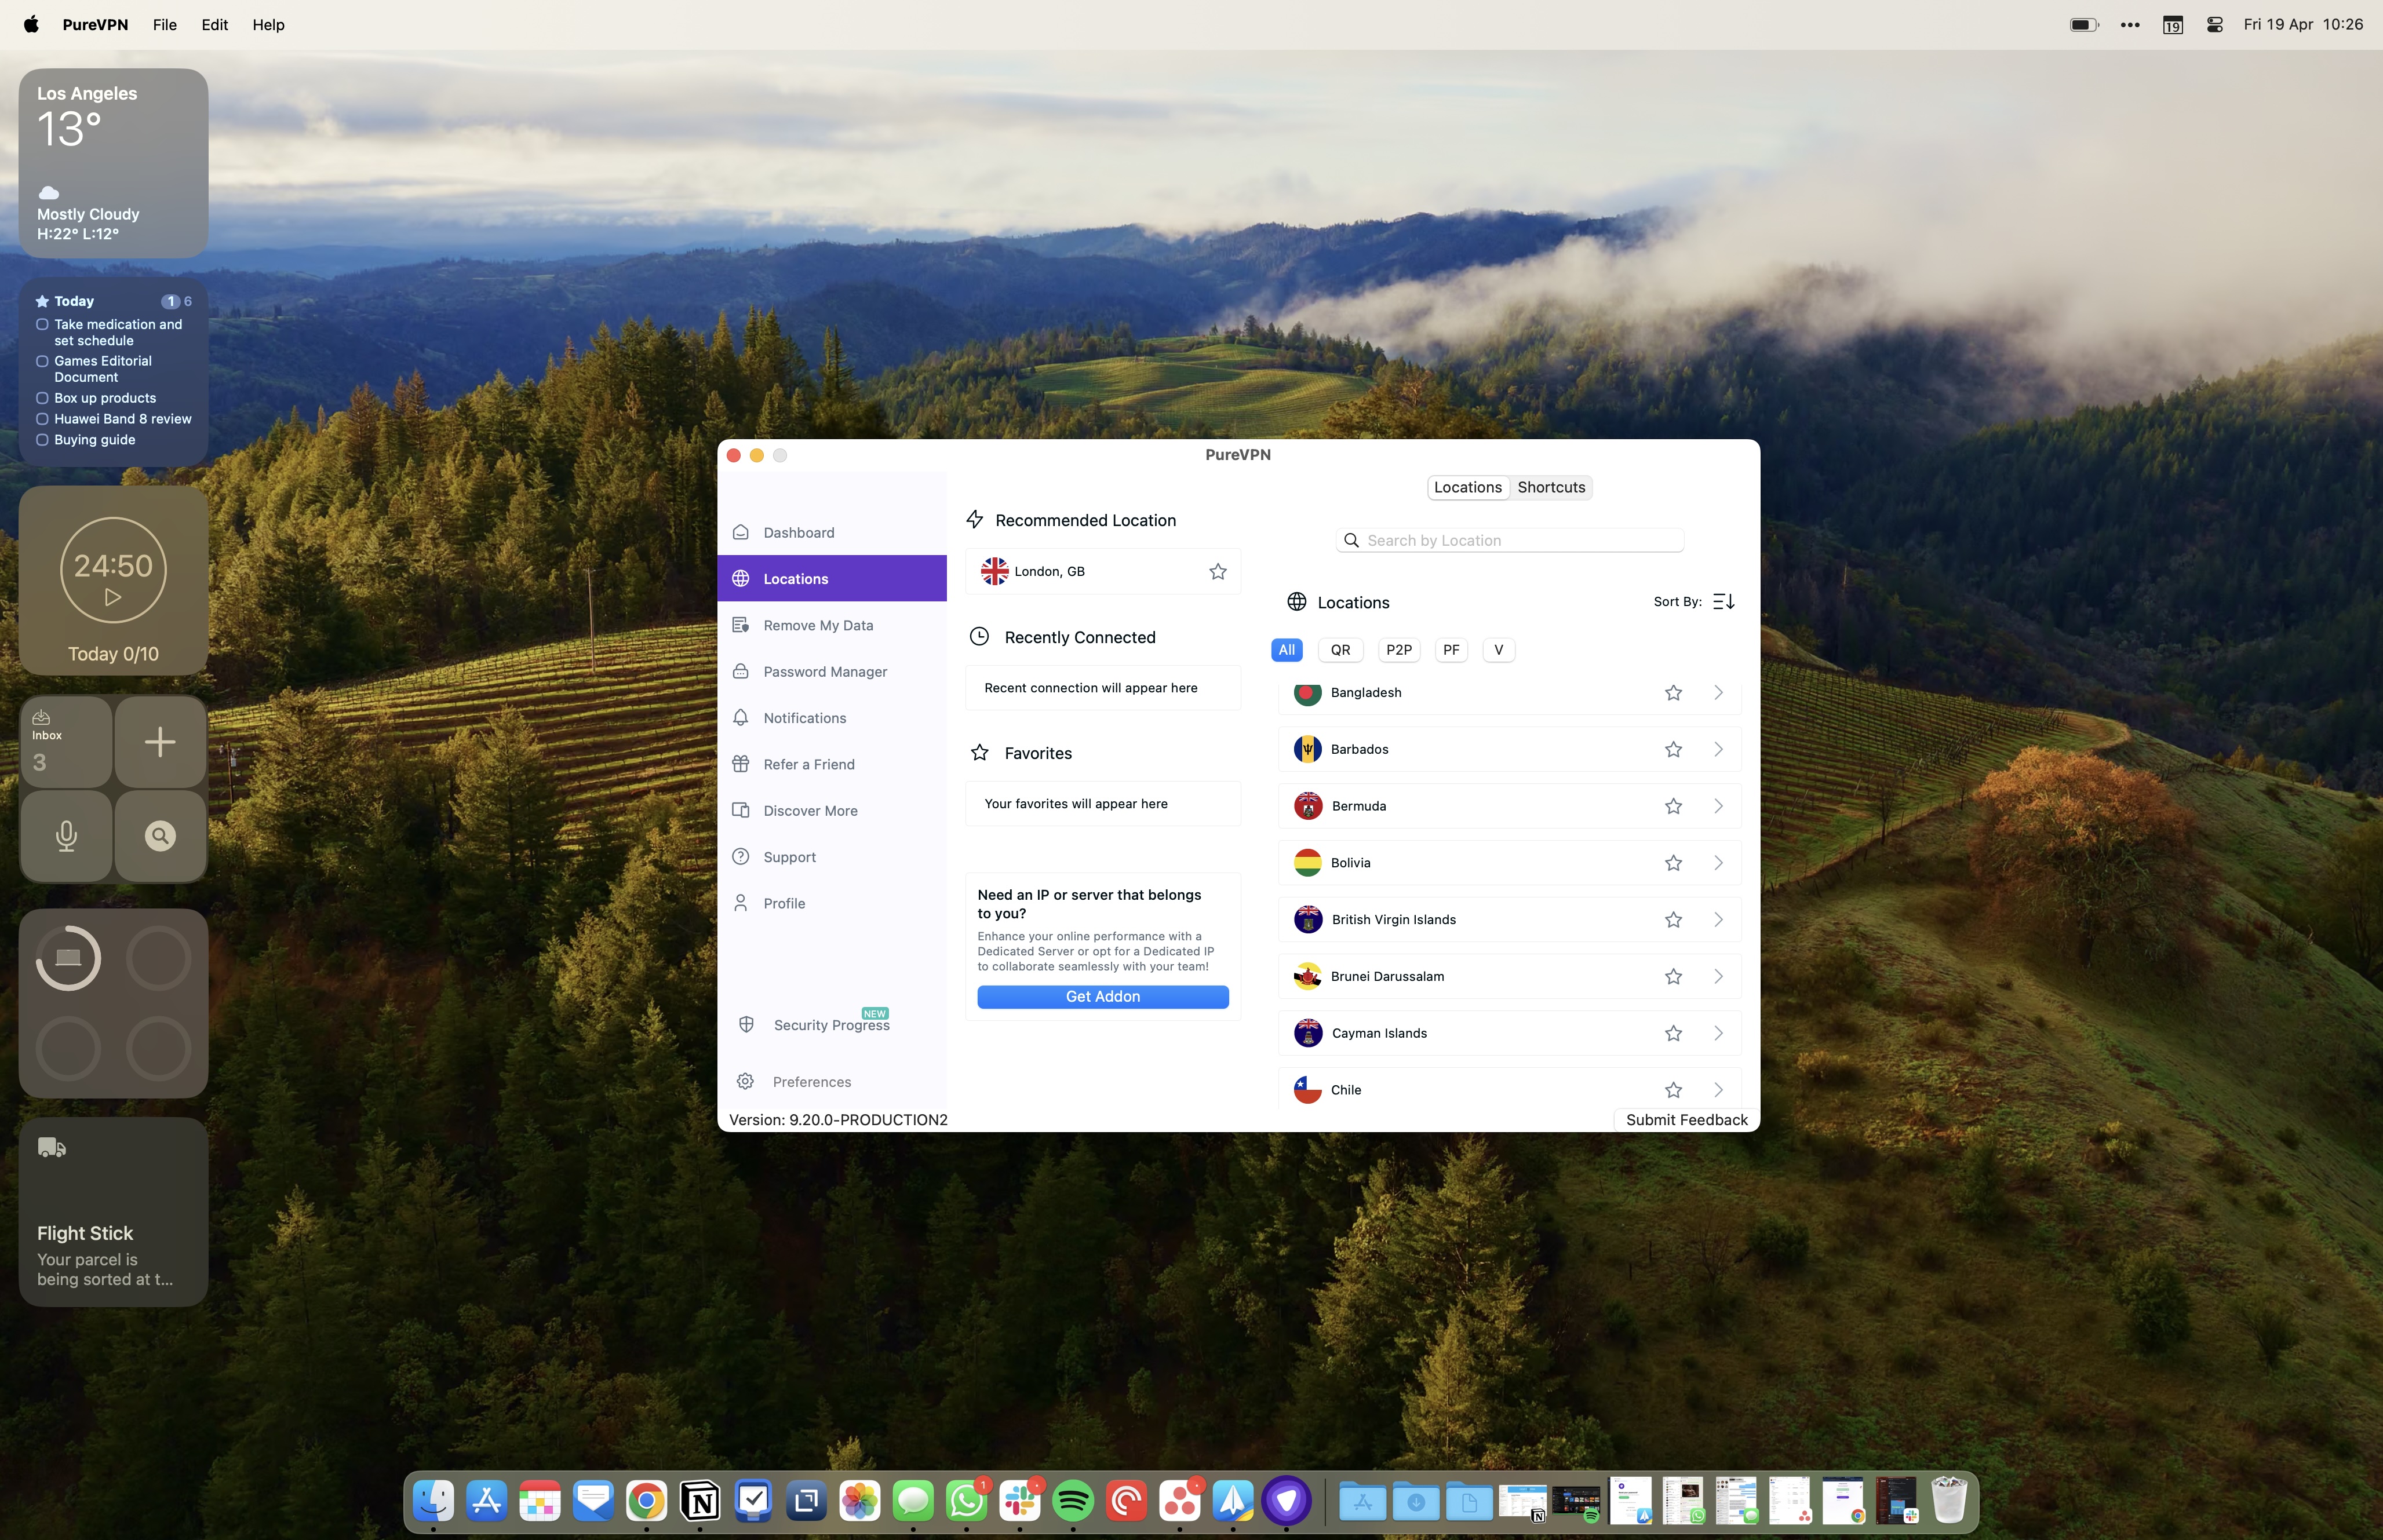Expand the Barbados location chevron

1718,749
